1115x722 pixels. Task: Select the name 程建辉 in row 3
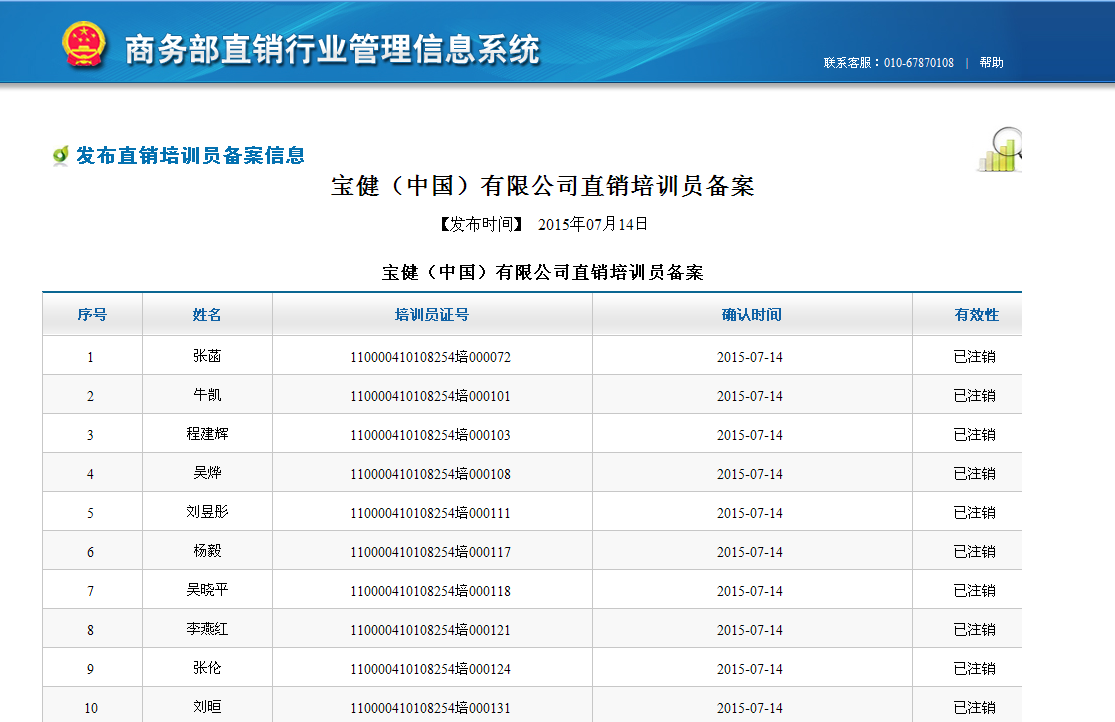[x=207, y=434]
